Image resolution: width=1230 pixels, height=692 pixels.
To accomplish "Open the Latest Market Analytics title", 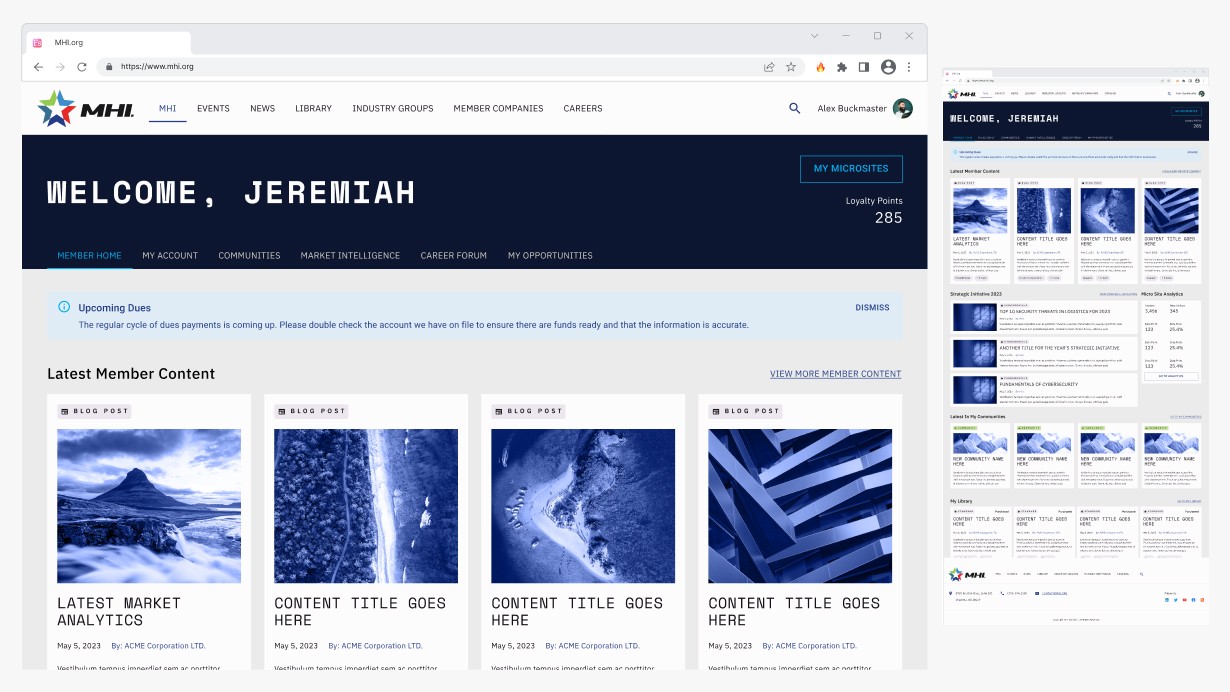I will [x=119, y=611].
